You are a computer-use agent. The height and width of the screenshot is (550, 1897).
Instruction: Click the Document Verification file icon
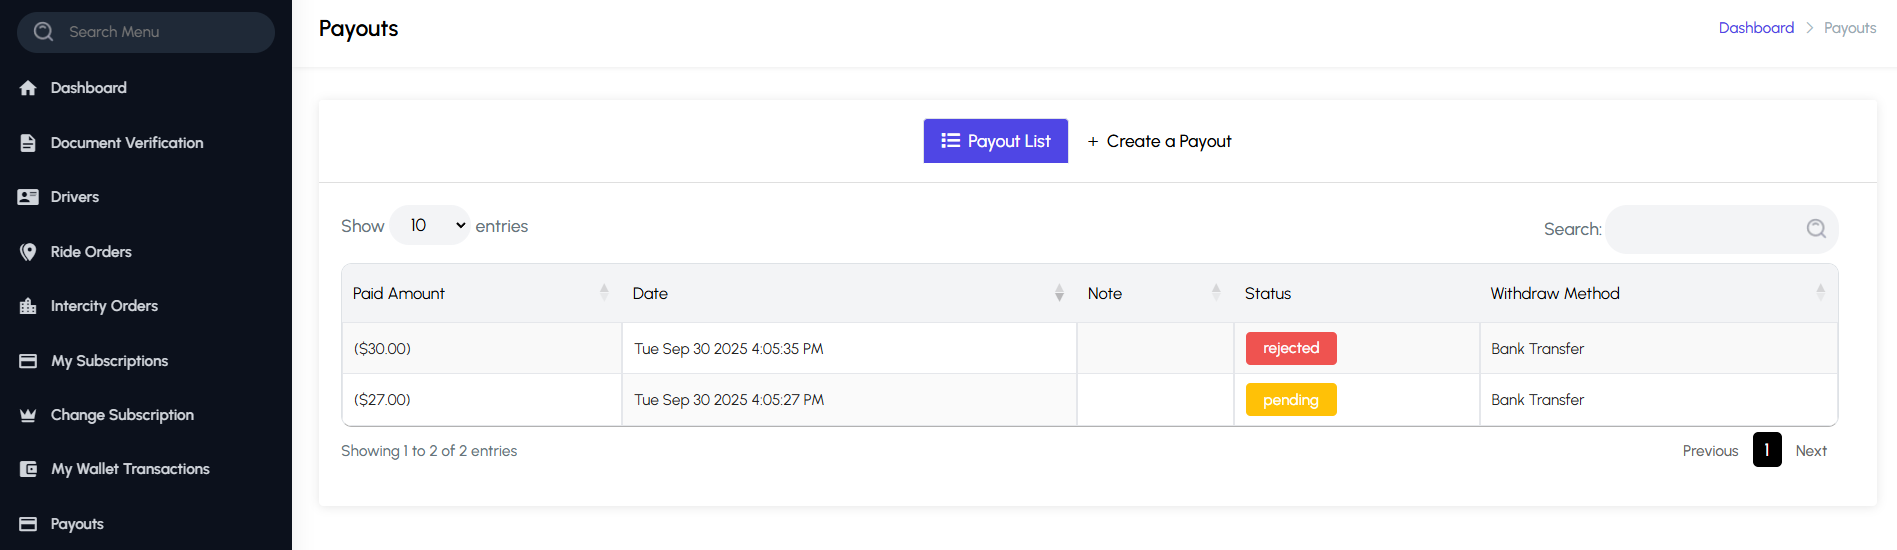pos(28,143)
